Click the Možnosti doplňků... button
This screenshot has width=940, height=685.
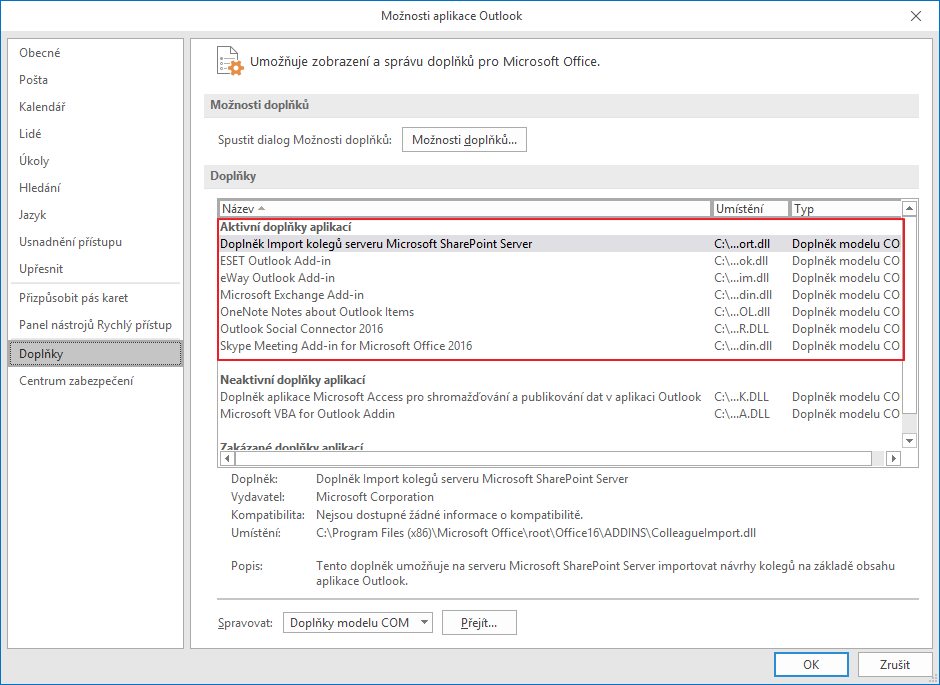(464, 140)
